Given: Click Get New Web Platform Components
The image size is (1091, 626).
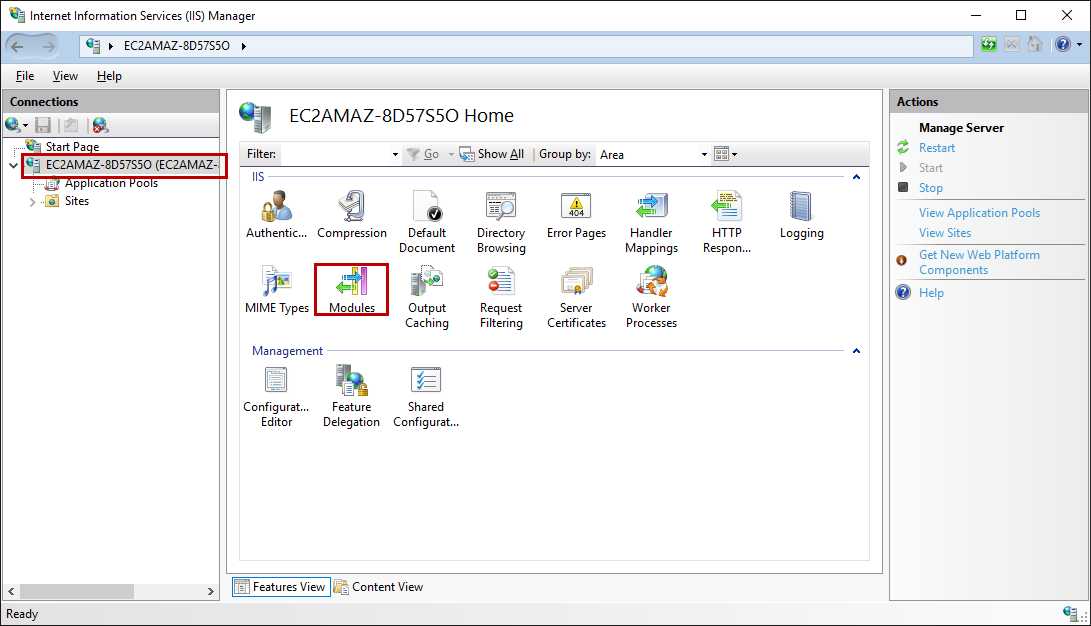Looking at the screenshot, I should point(979,262).
